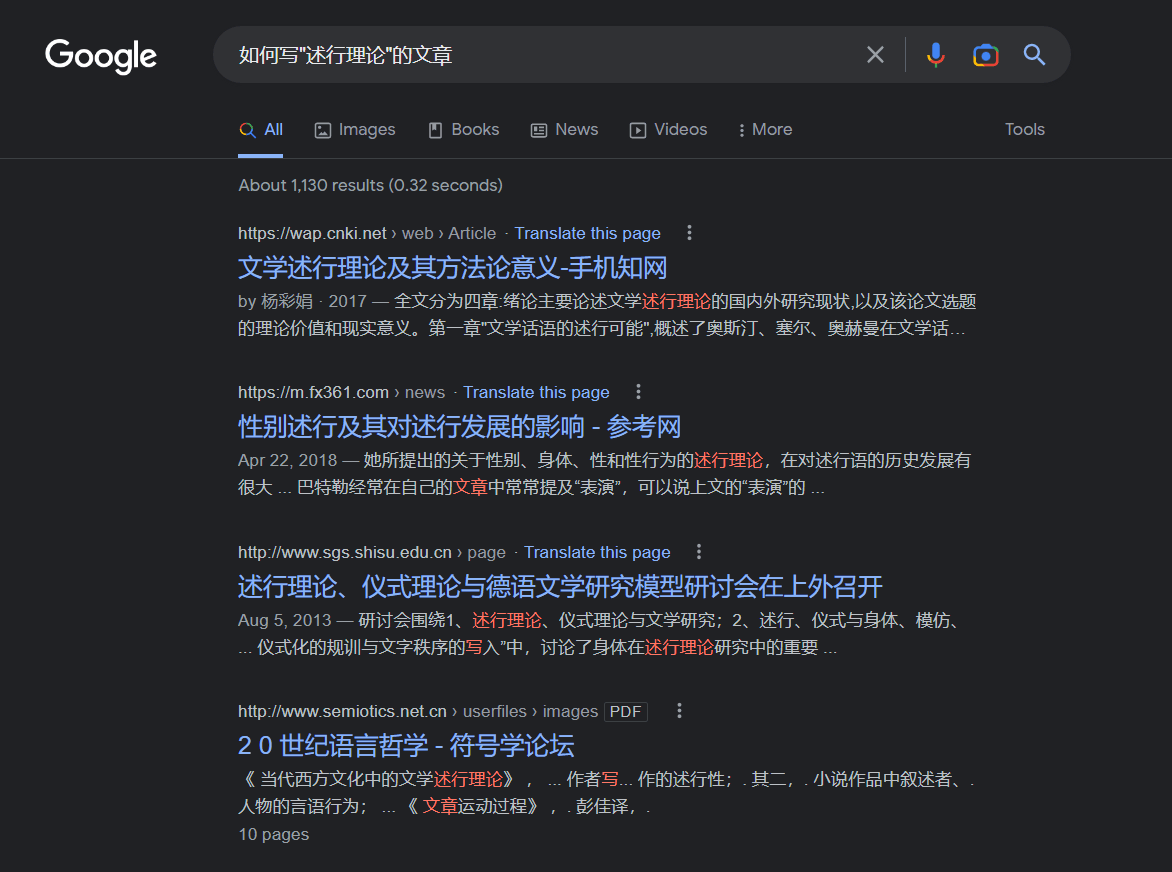Click inside the search query text field
The width and height of the screenshot is (1172, 872).
coord(540,55)
